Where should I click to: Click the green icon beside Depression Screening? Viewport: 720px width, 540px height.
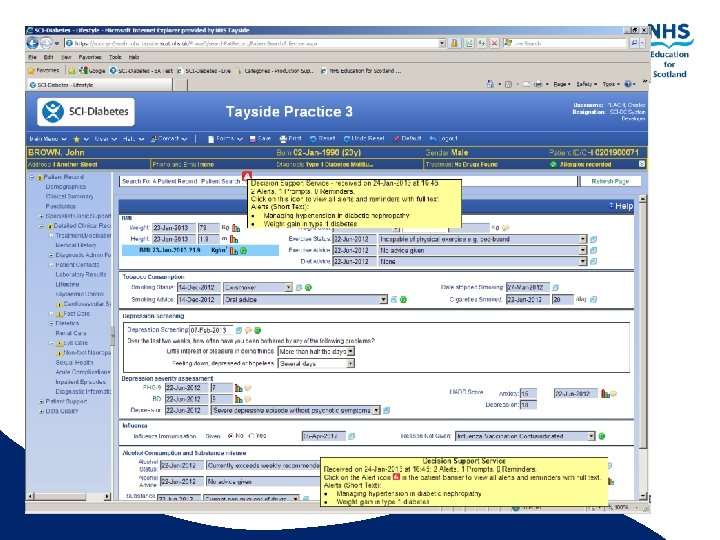coord(258,330)
